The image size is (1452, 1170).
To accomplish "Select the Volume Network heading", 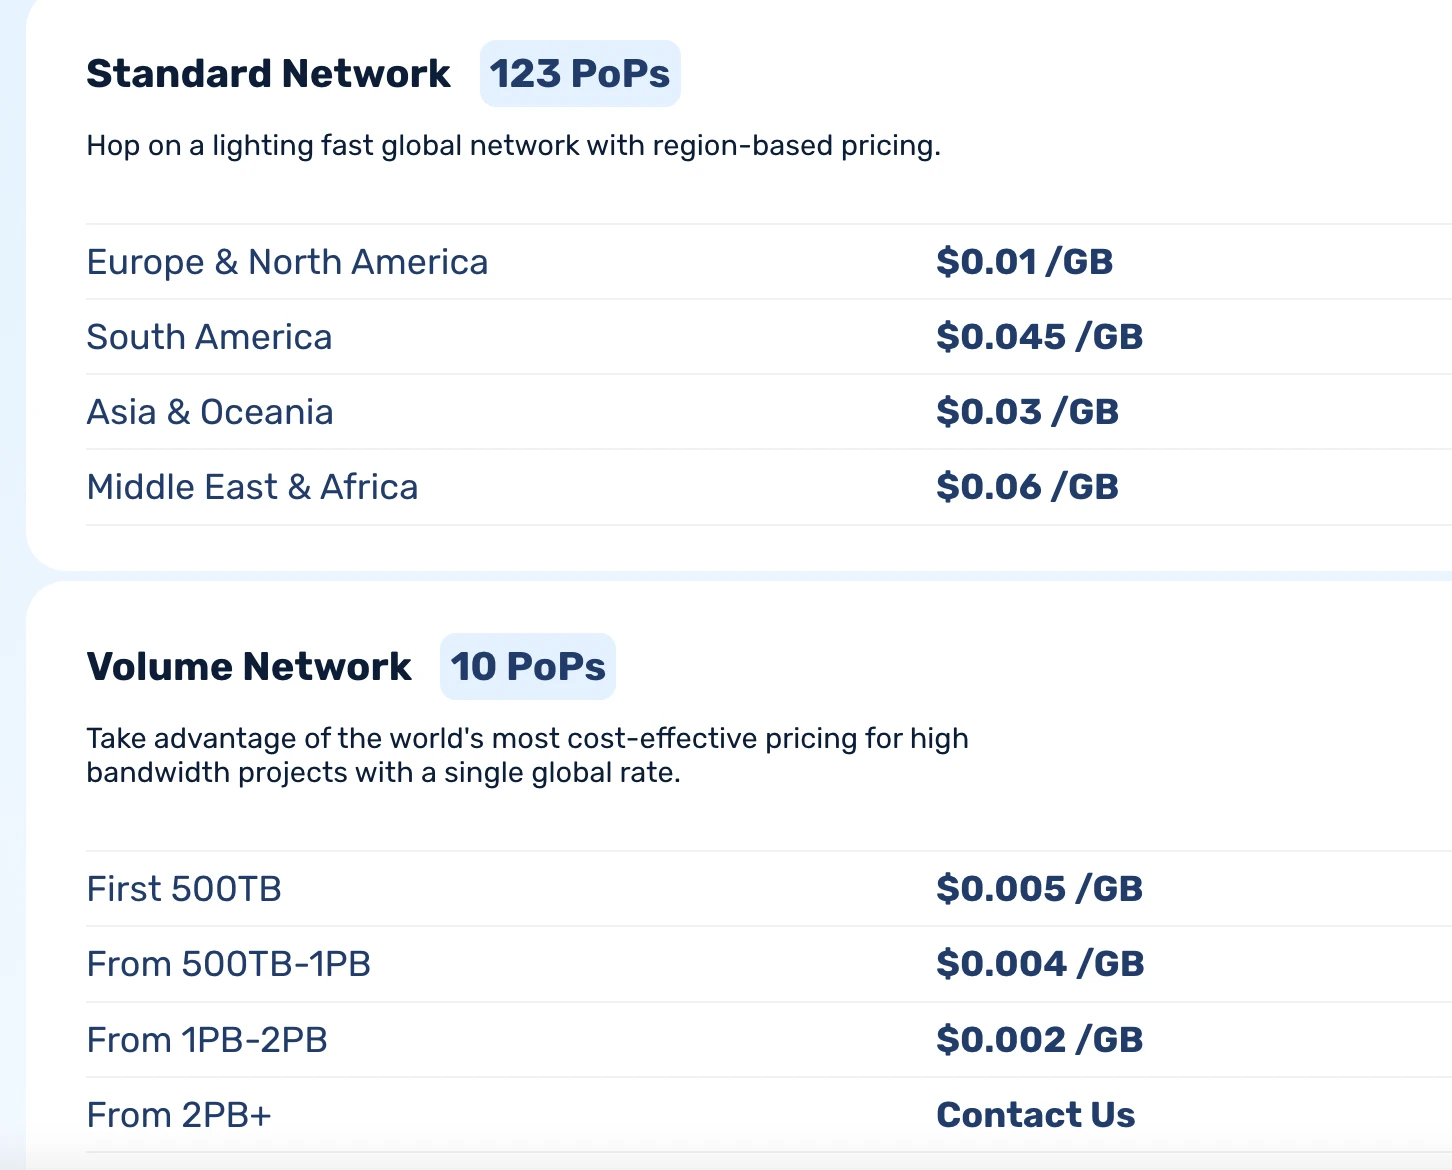I will click(x=249, y=667).
